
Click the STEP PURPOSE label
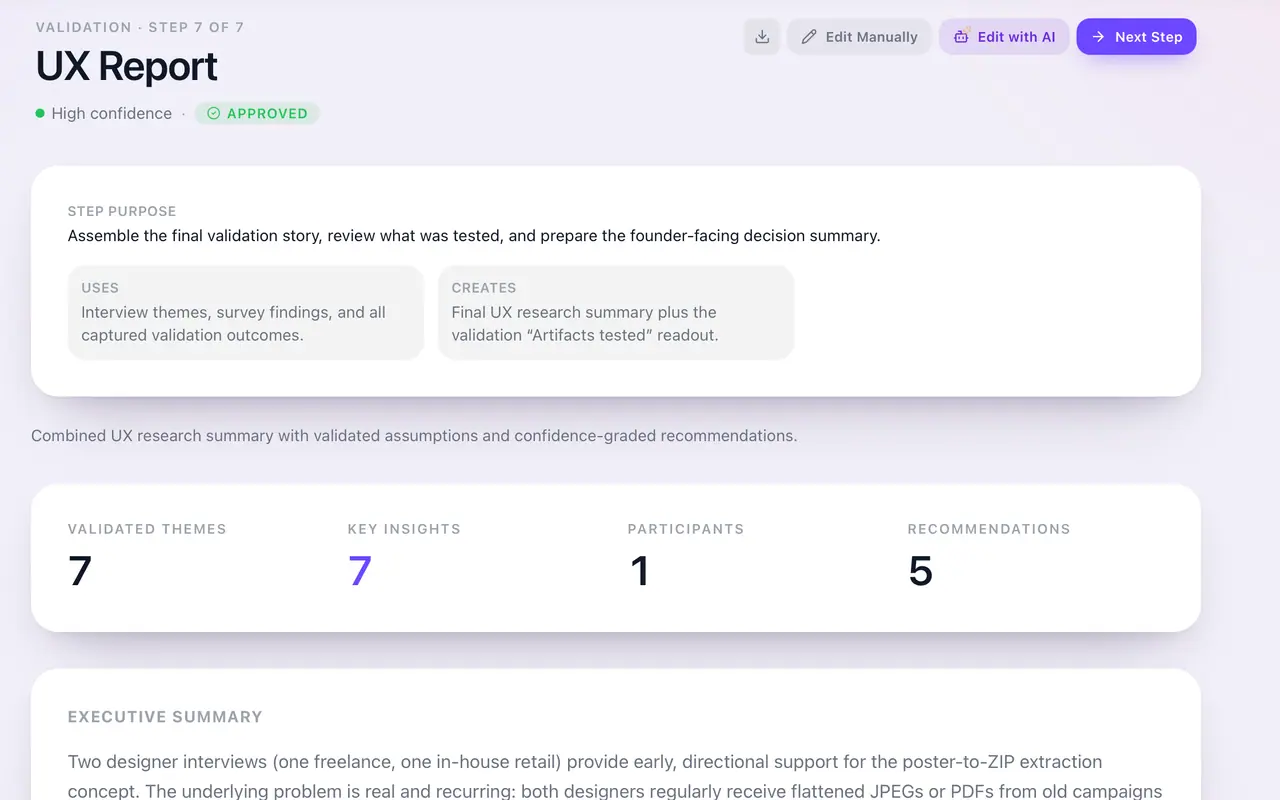[122, 211]
